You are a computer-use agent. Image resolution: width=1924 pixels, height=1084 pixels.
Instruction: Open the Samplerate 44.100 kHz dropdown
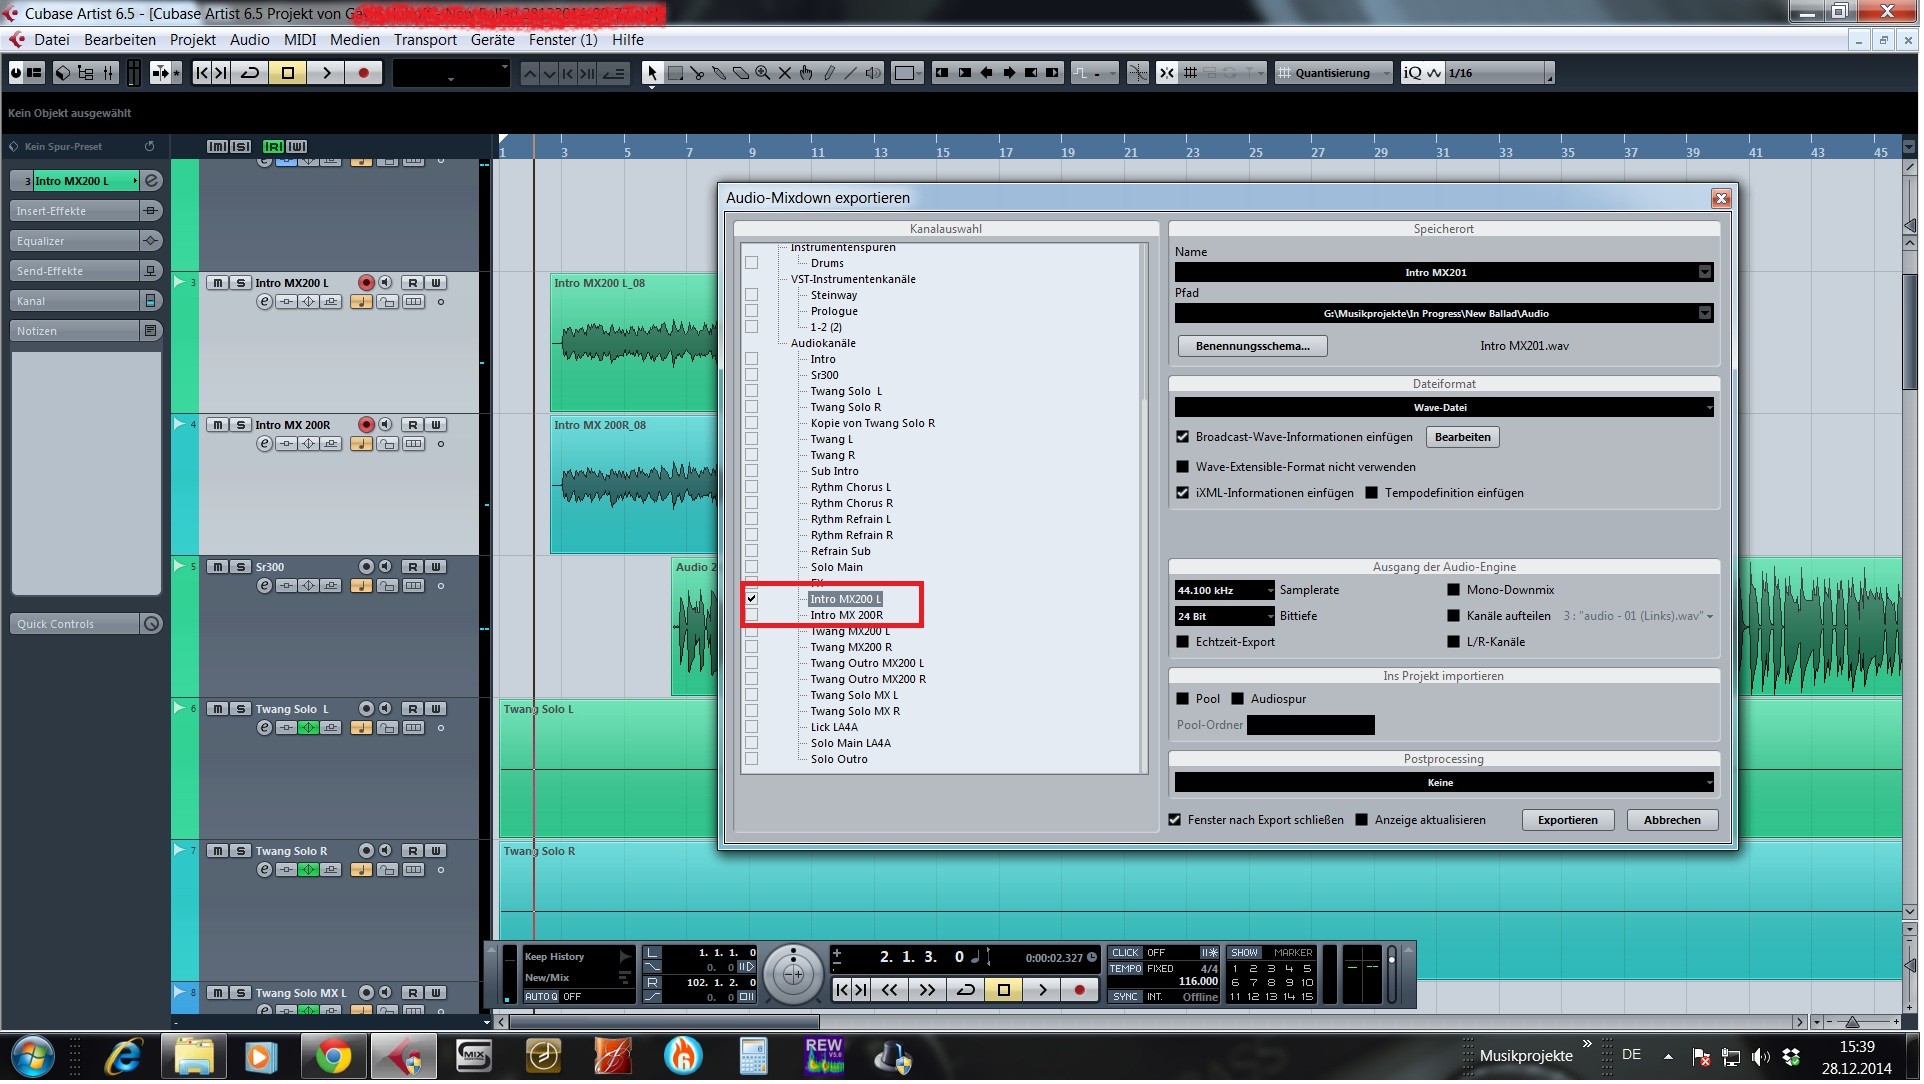[1227, 591]
